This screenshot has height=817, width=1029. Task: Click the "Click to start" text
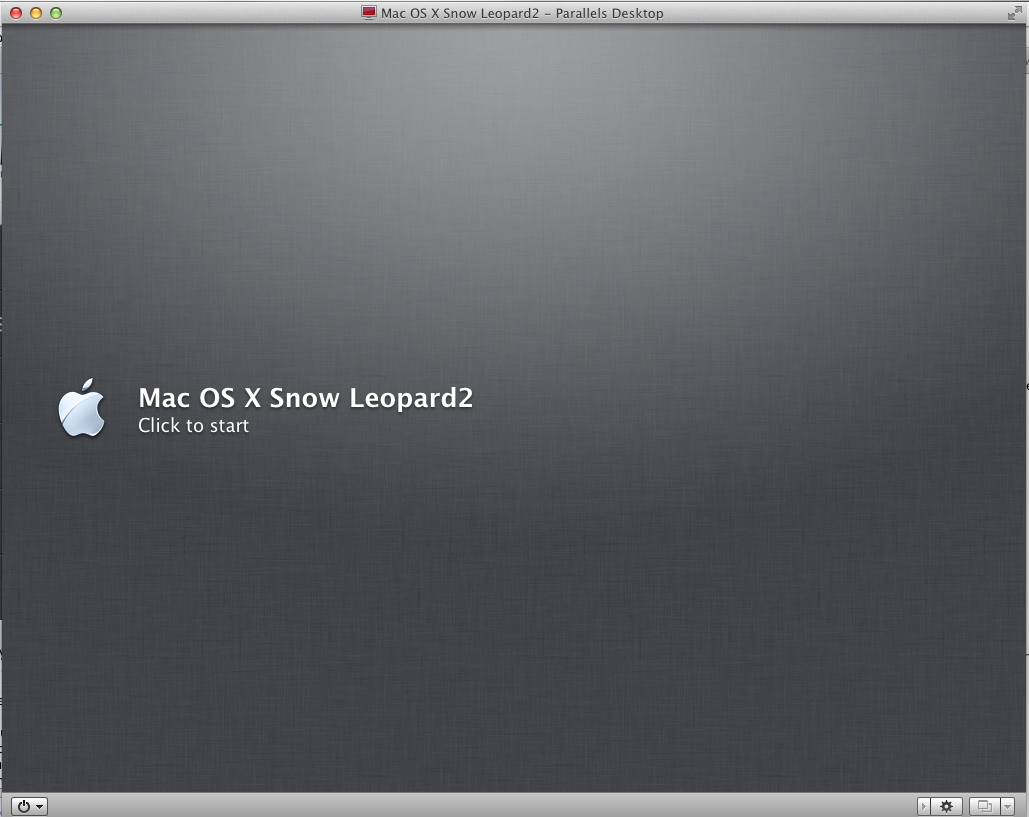coord(193,425)
